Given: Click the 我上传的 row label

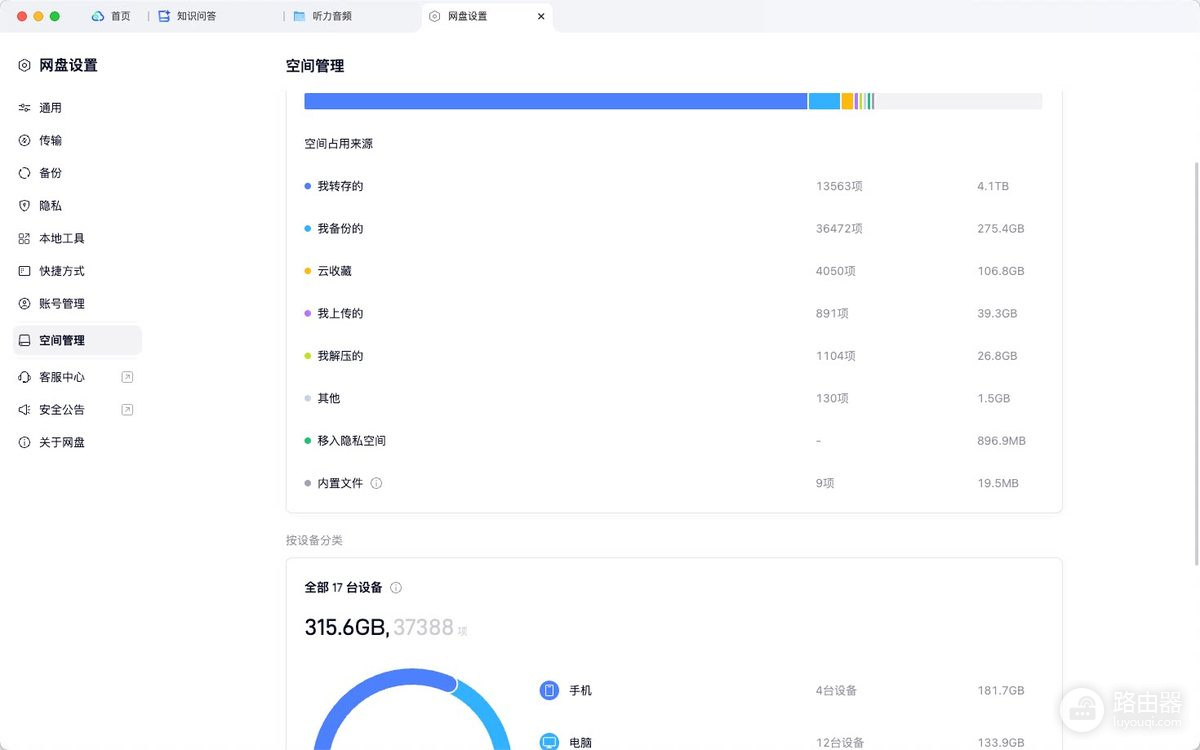Looking at the screenshot, I should tap(340, 314).
